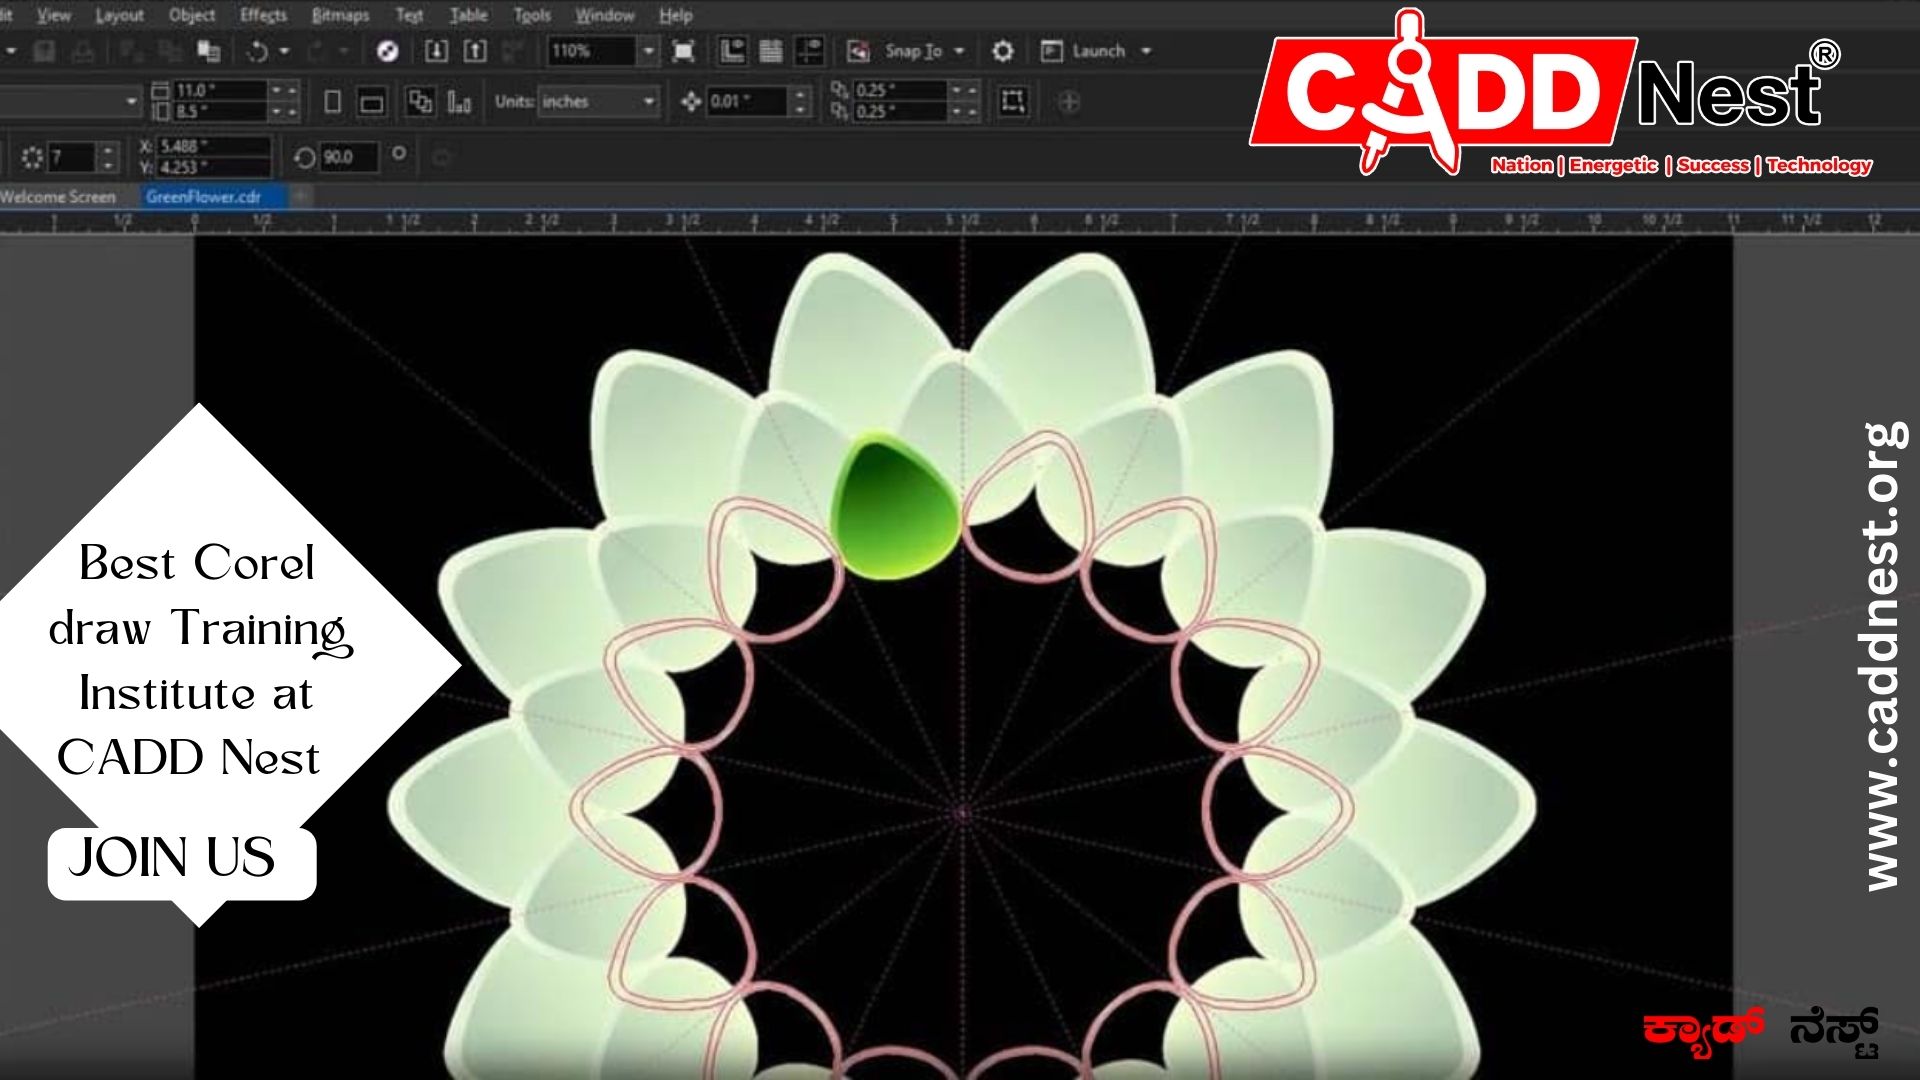
Task: Select Portrait page orientation
Action: point(333,102)
